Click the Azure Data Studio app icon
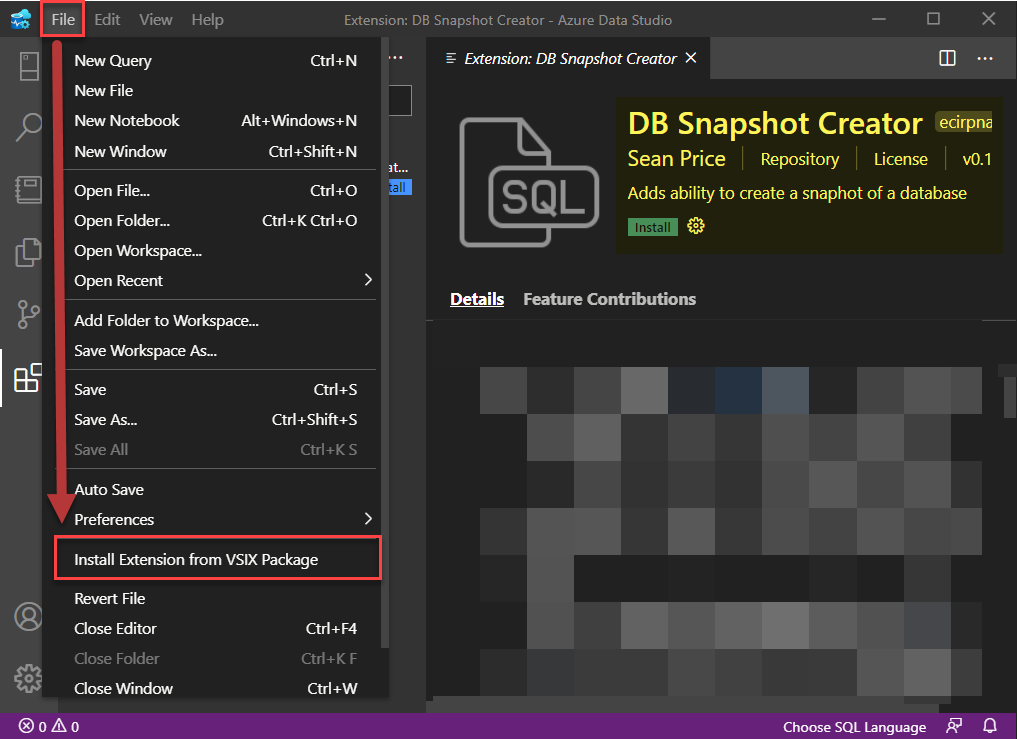 coord(21,19)
